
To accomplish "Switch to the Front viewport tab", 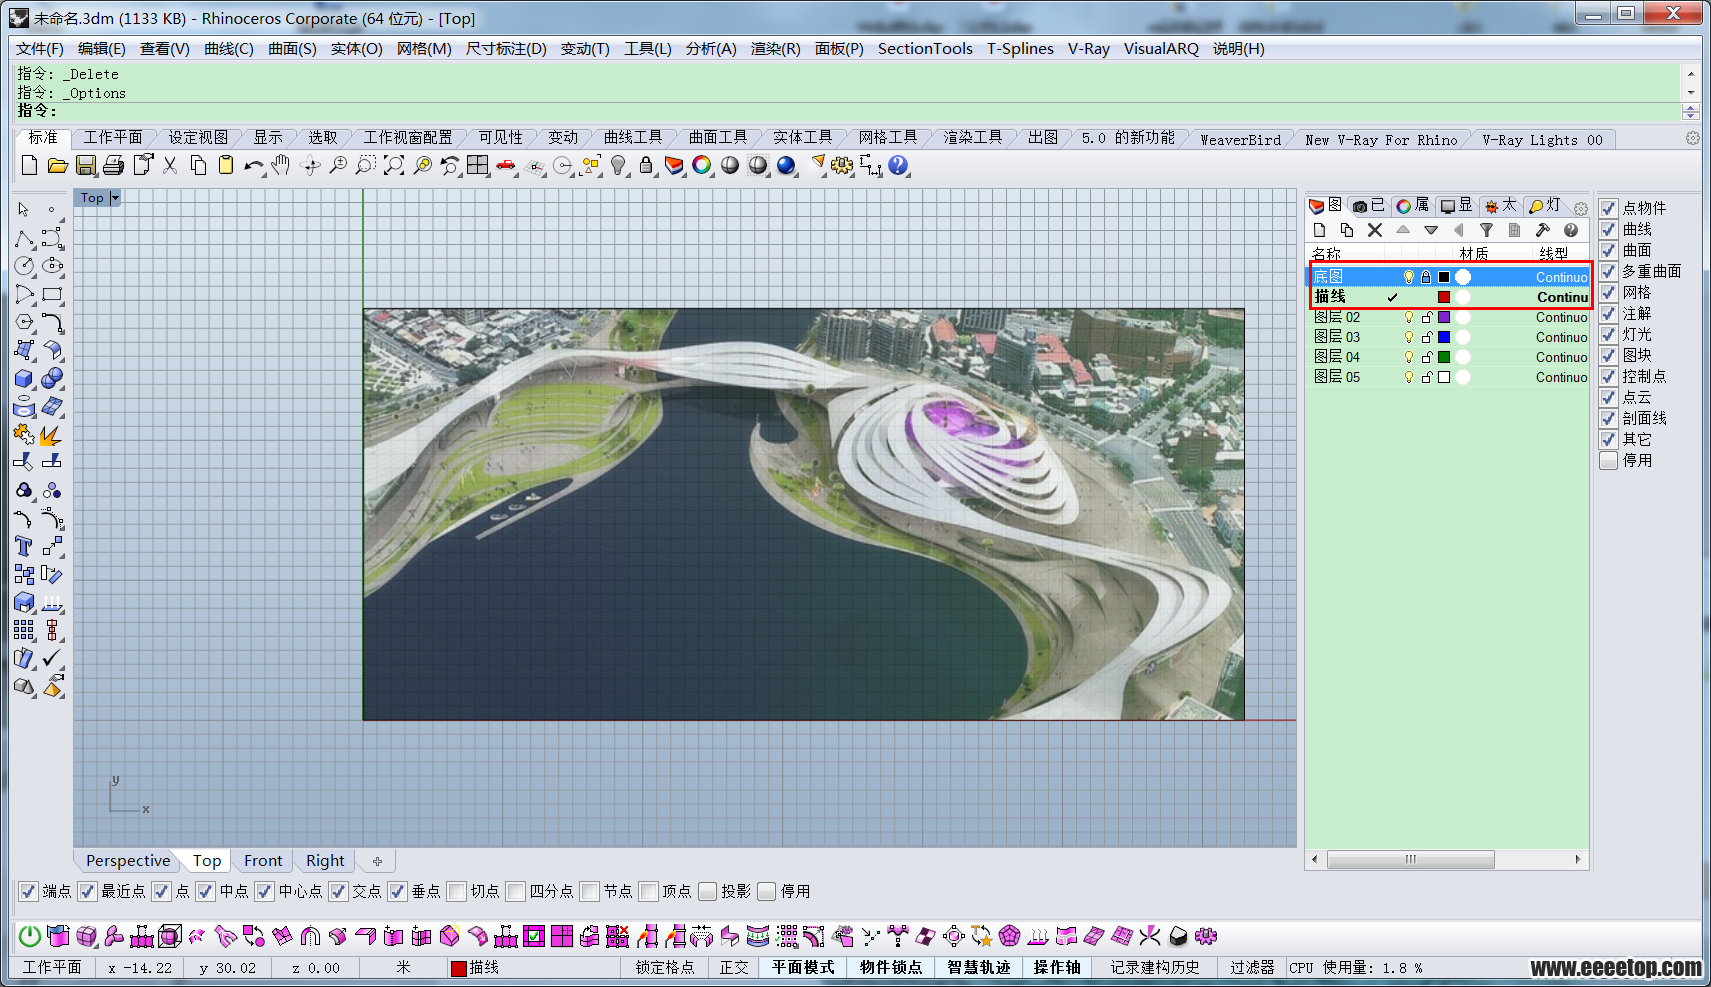I will (263, 860).
